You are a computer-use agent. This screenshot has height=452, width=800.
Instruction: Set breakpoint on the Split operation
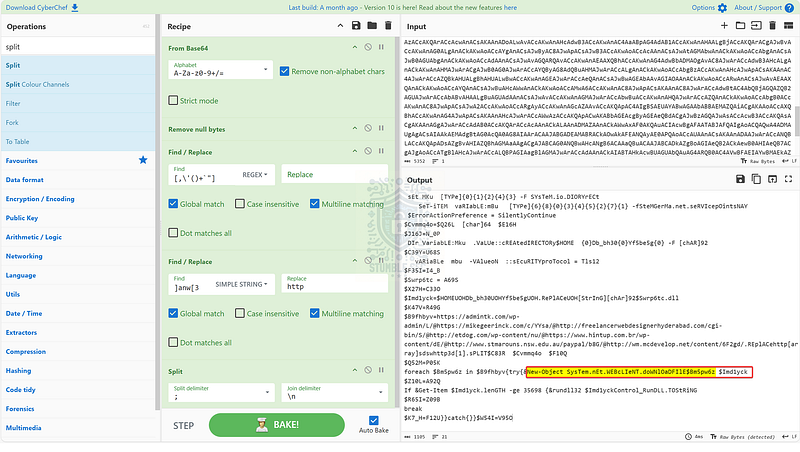click(381, 370)
